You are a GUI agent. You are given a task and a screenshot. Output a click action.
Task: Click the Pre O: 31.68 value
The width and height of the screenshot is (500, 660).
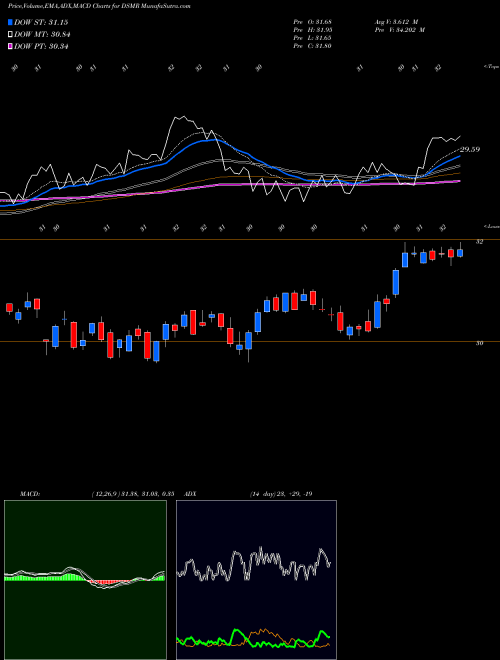point(312,22)
